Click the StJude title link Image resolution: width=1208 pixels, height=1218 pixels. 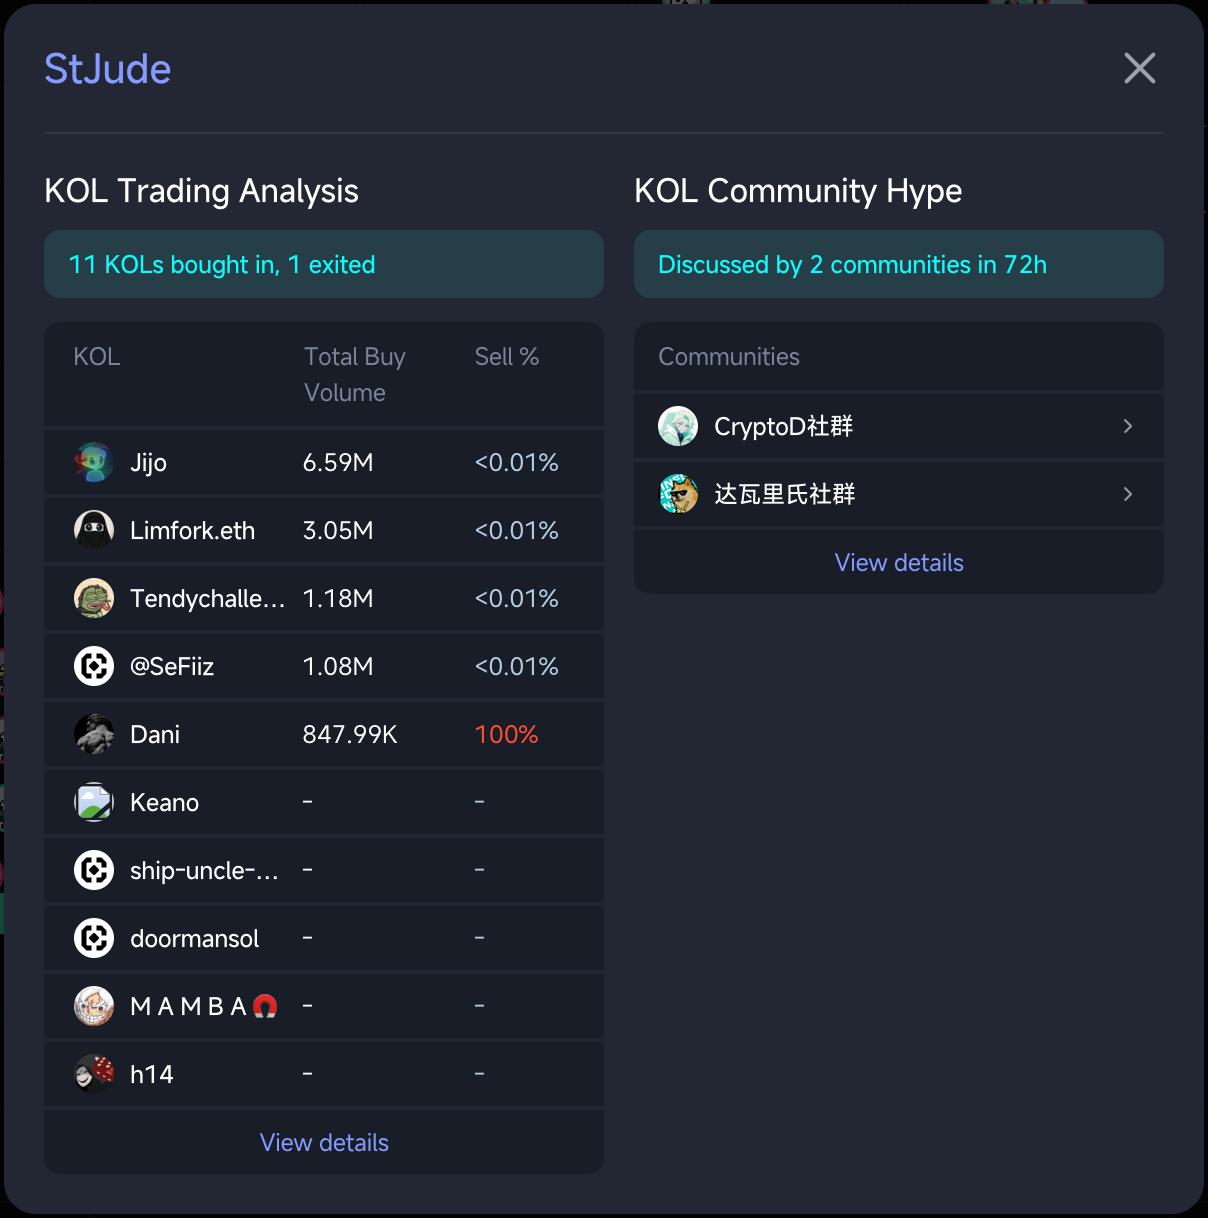108,69
